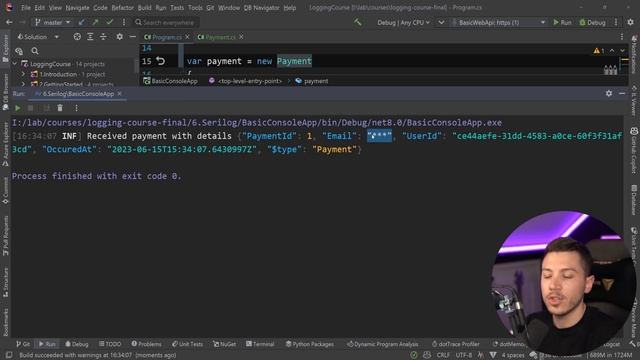Open the DB Navigator menu

[x=262, y=8]
